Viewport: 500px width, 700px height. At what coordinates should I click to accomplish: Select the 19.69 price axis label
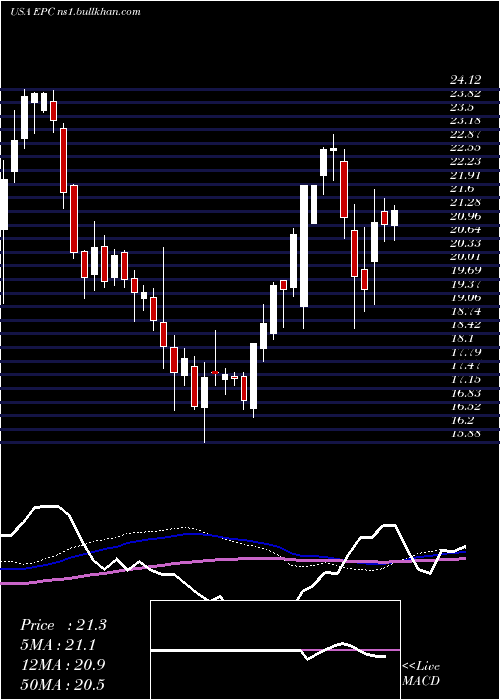[x=465, y=271]
